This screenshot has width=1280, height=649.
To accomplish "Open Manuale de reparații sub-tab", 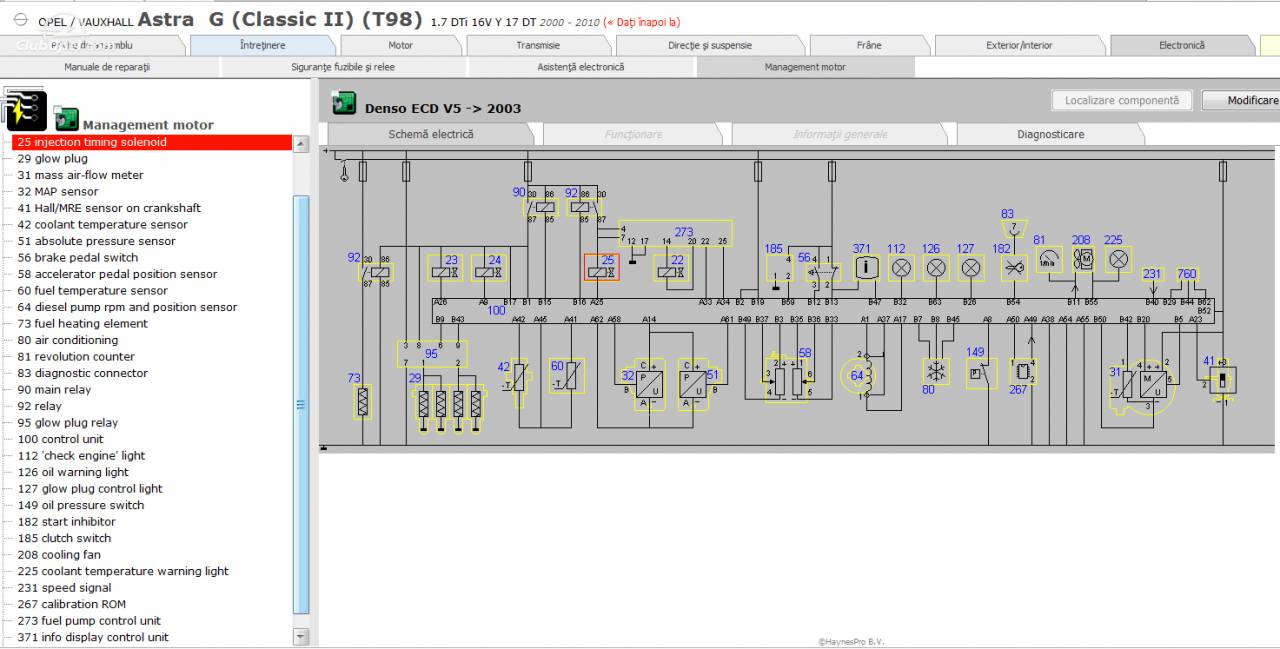I will click(x=107, y=67).
